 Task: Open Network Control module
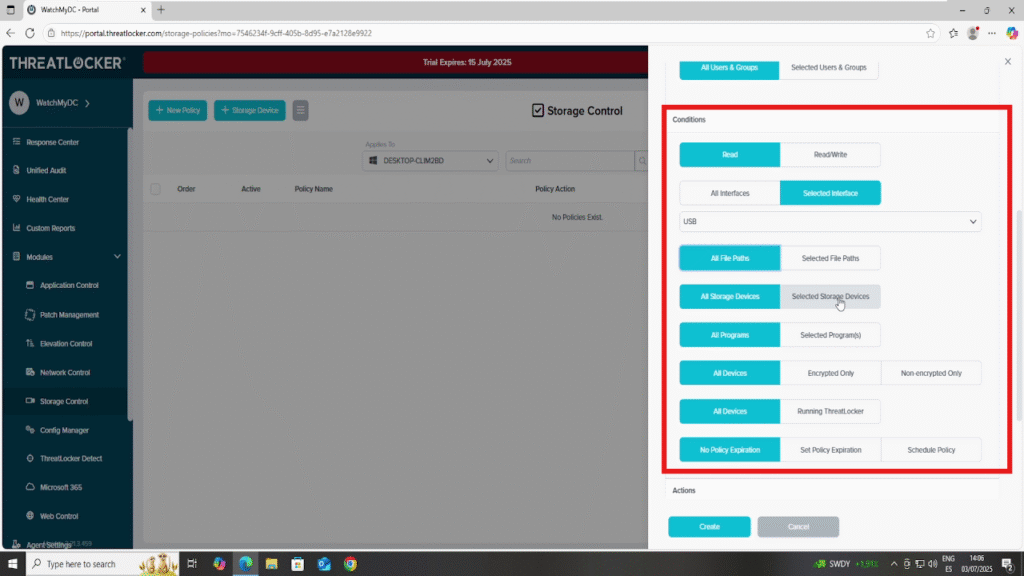pos(65,372)
